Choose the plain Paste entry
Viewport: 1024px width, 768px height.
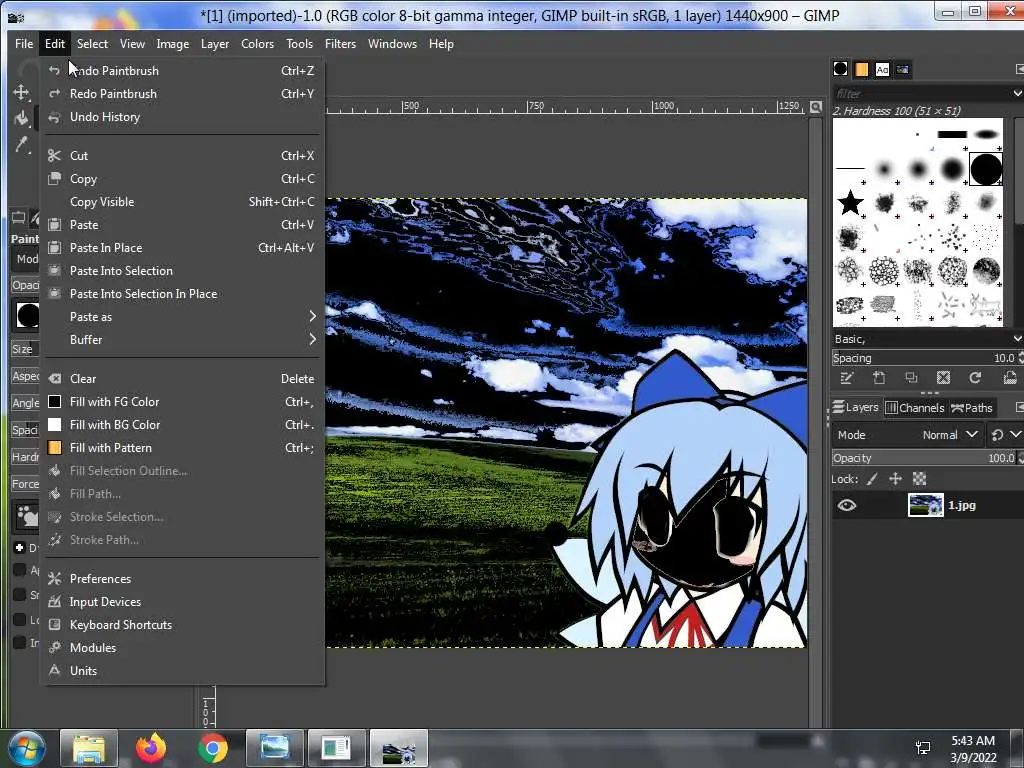183,225
